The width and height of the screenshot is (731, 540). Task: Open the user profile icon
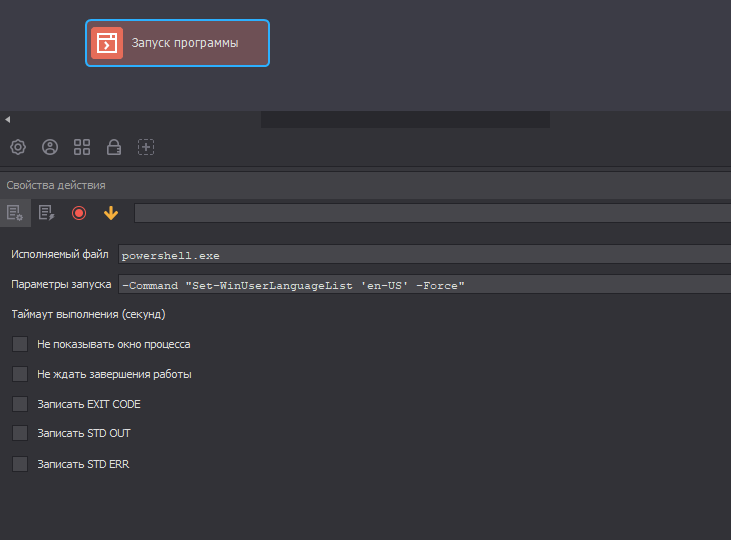[50, 147]
